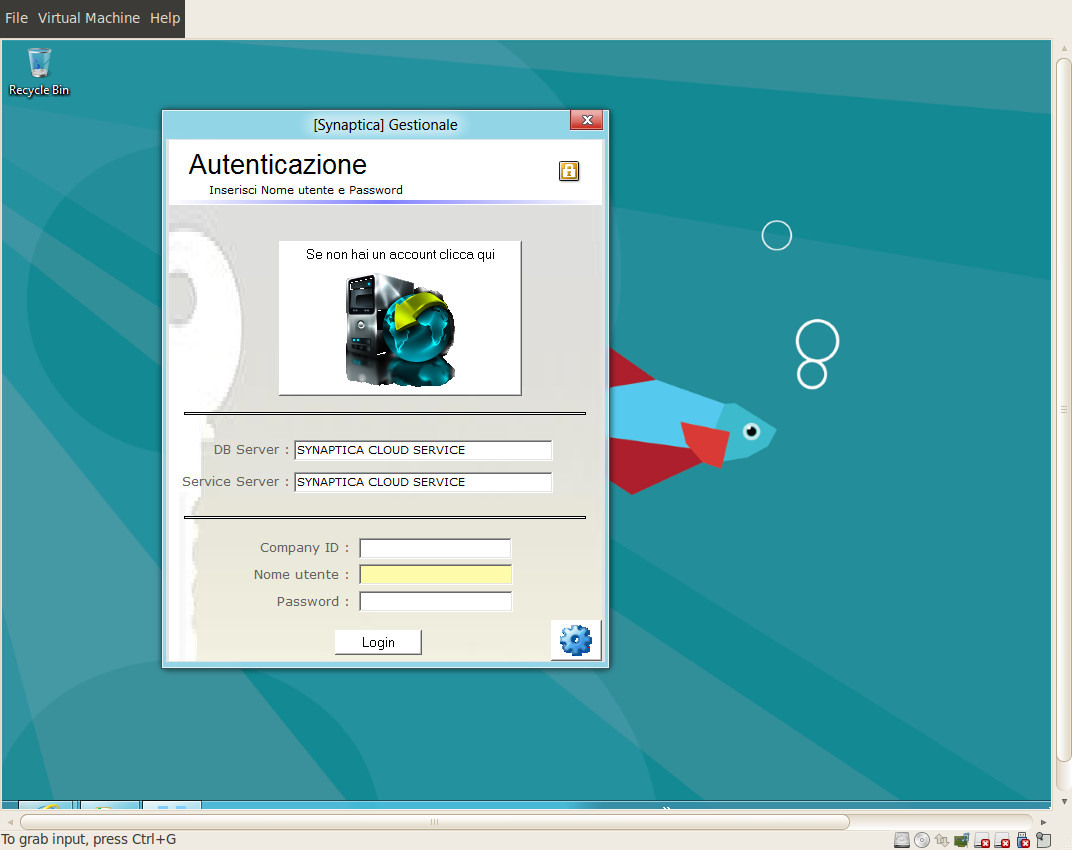
Task: Click the USB device status icon
Action: point(1023,840)
